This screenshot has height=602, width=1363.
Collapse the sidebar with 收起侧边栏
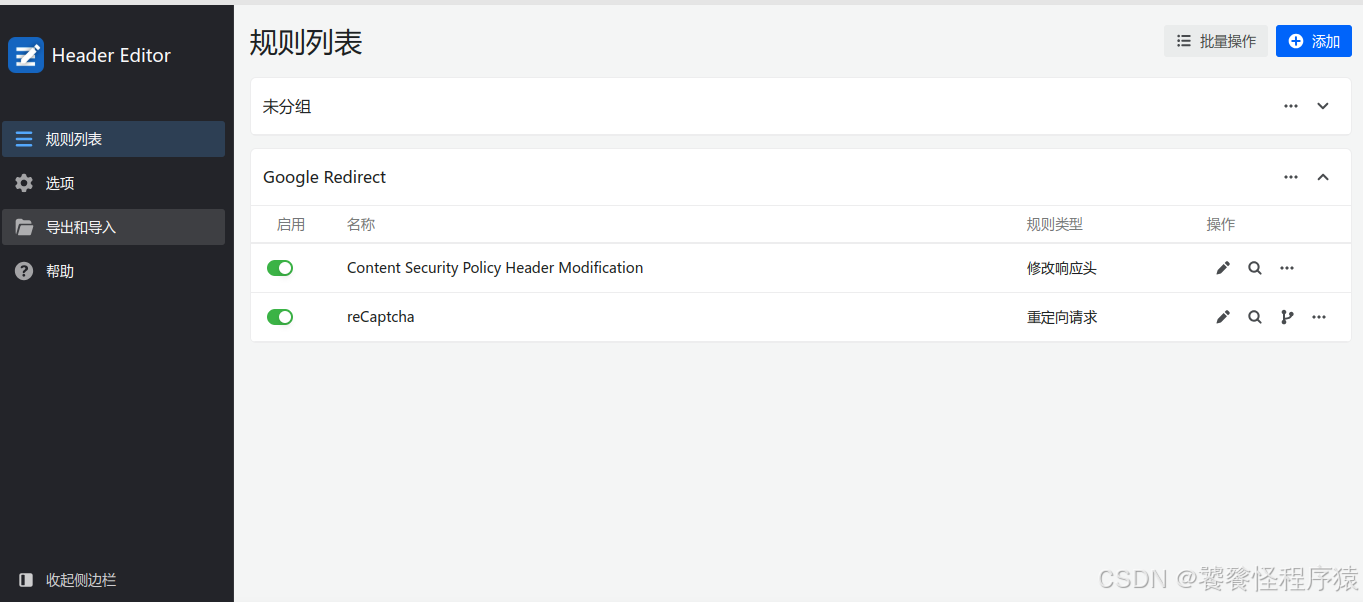click(x=68, y=580)
